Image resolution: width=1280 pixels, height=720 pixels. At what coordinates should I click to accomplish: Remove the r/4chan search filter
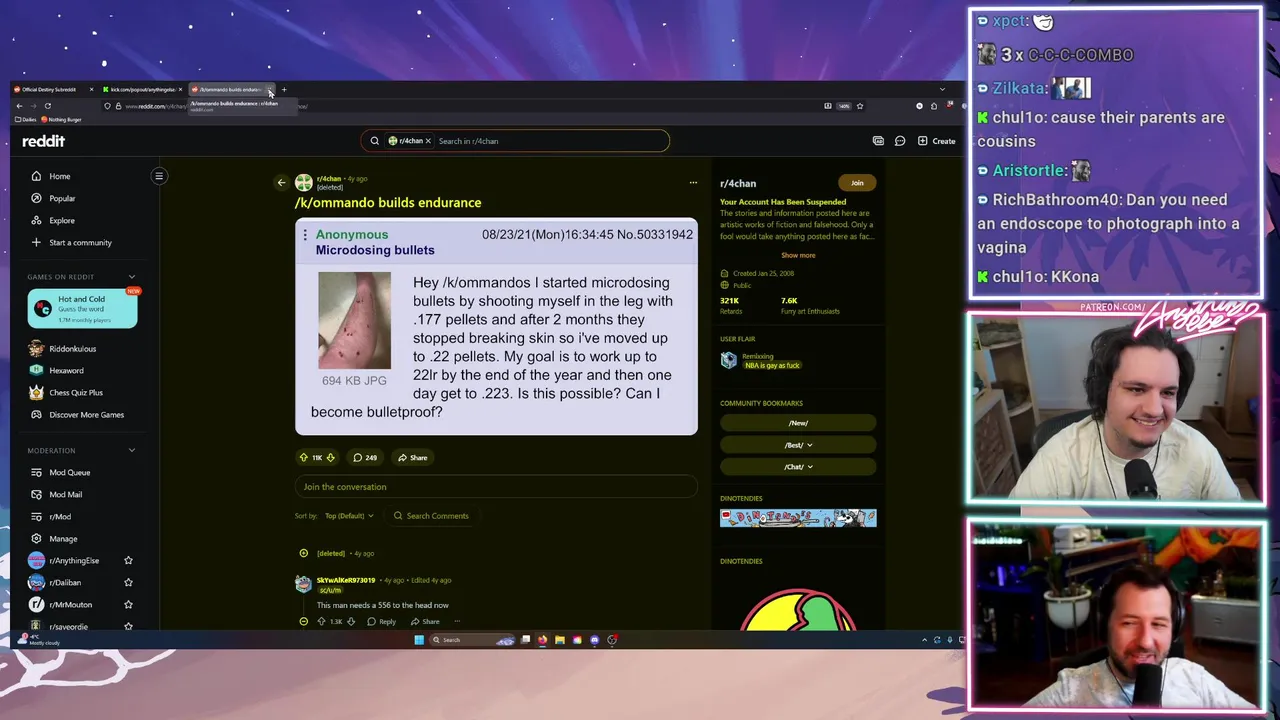click(x=428, y=141)
